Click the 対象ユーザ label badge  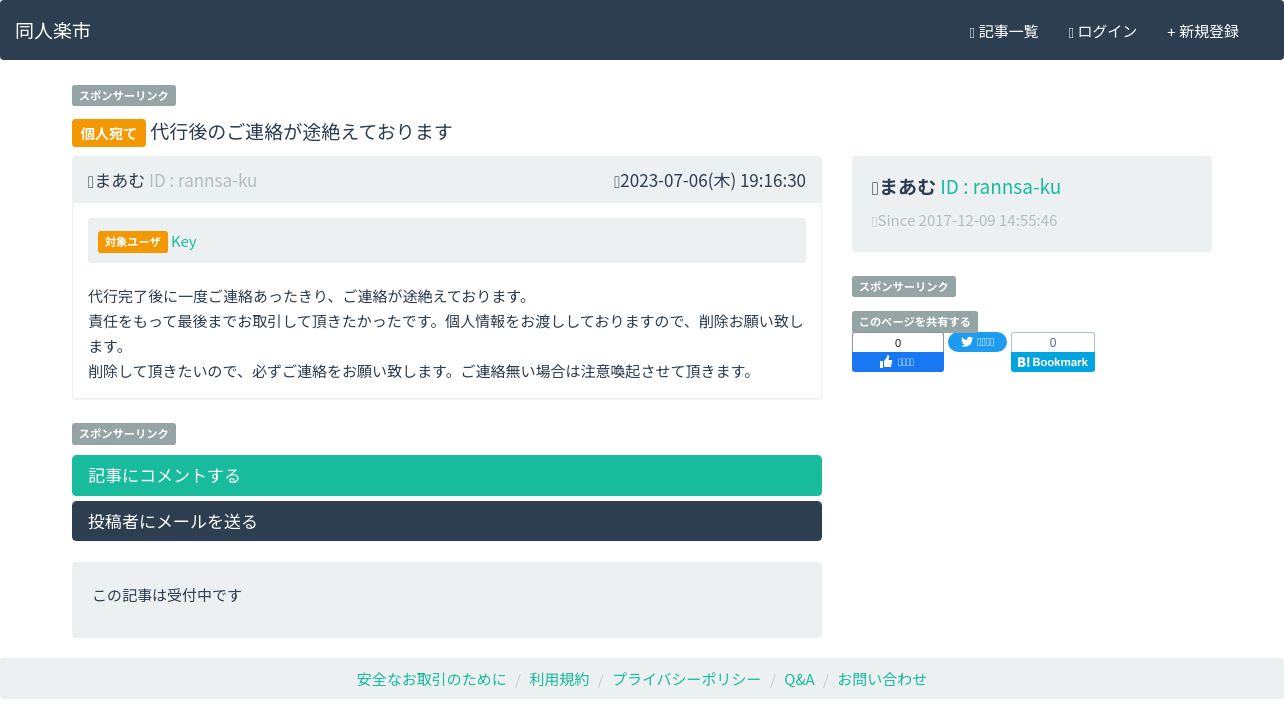click(133, 242)
